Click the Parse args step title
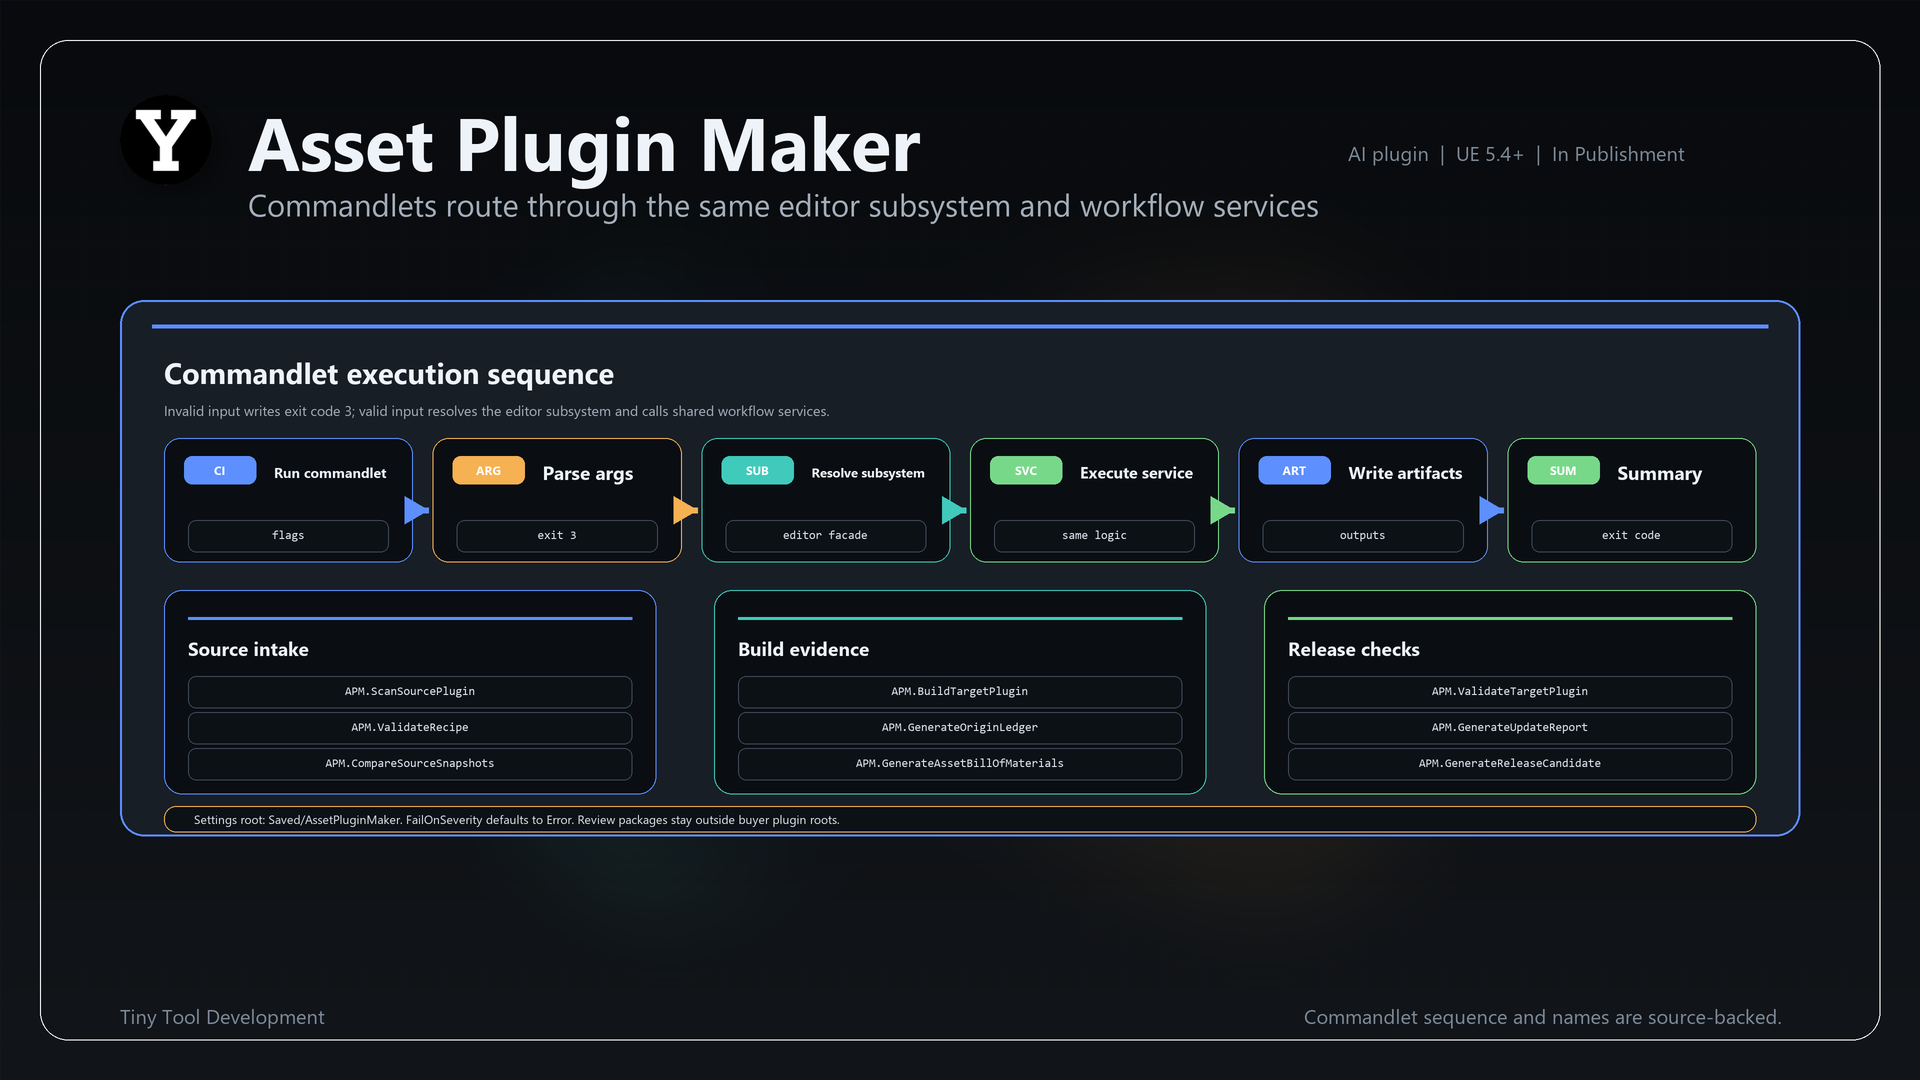Viewport: 1920px width, 1080px height. [x=588, y=474]
